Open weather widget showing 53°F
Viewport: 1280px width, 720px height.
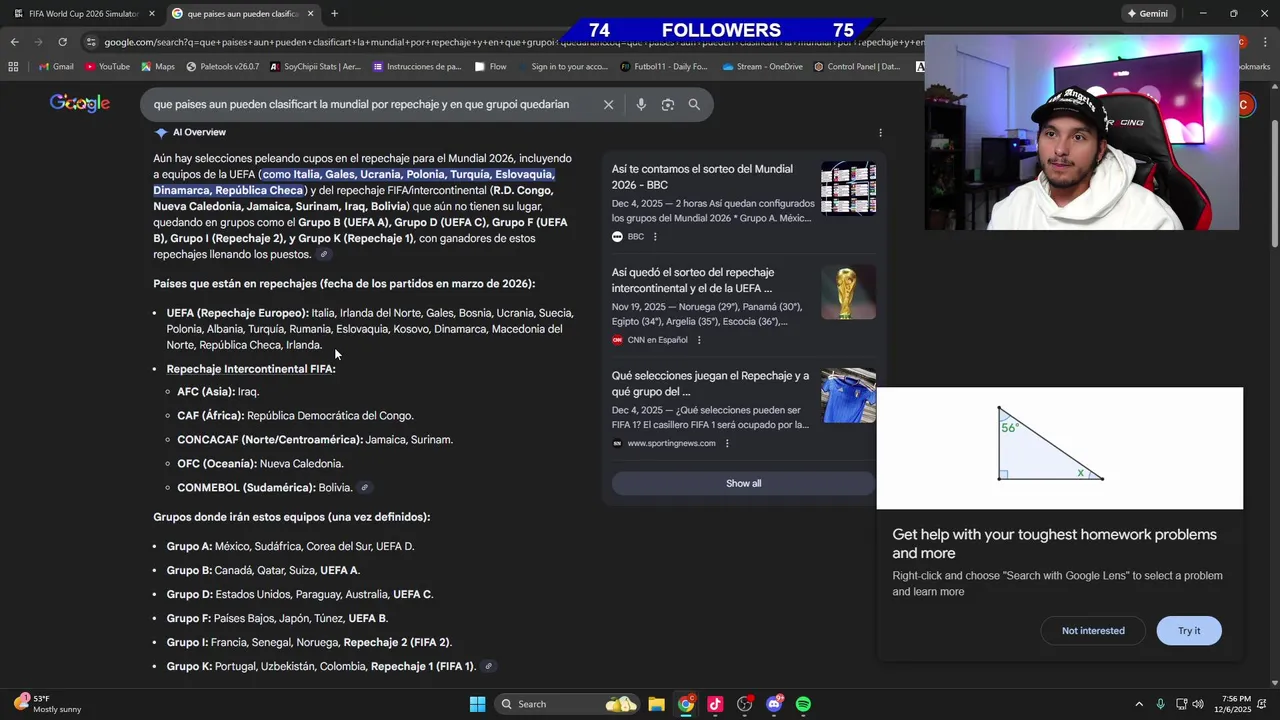point(47,704)
